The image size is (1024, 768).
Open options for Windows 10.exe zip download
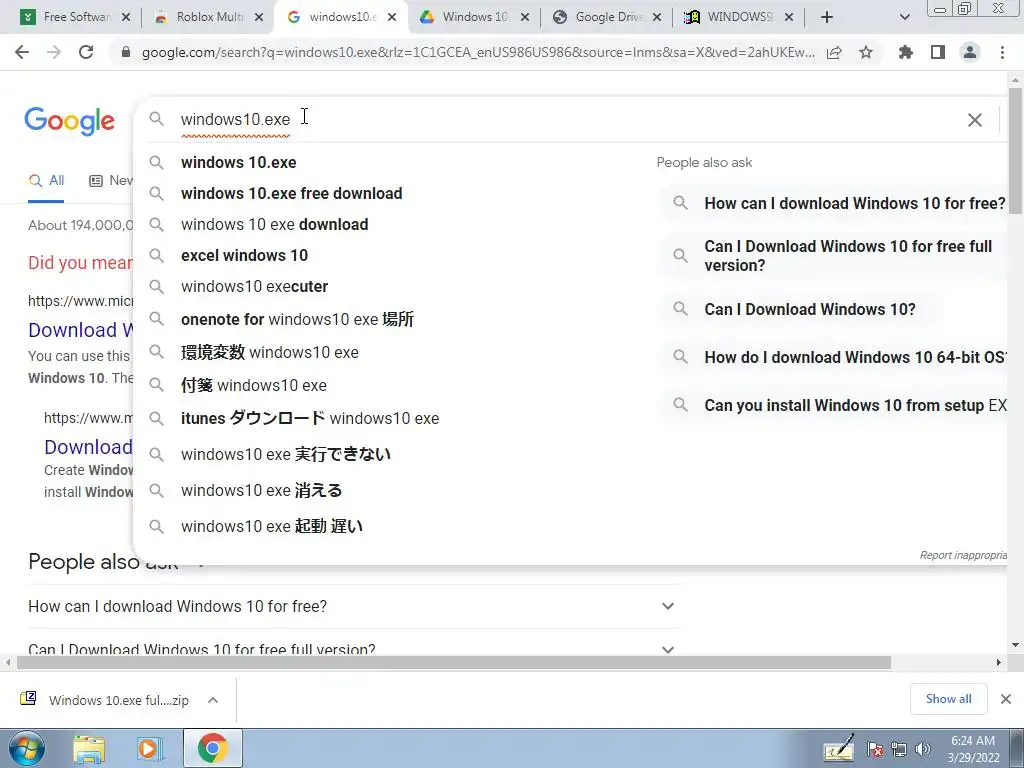coord(213,700)
